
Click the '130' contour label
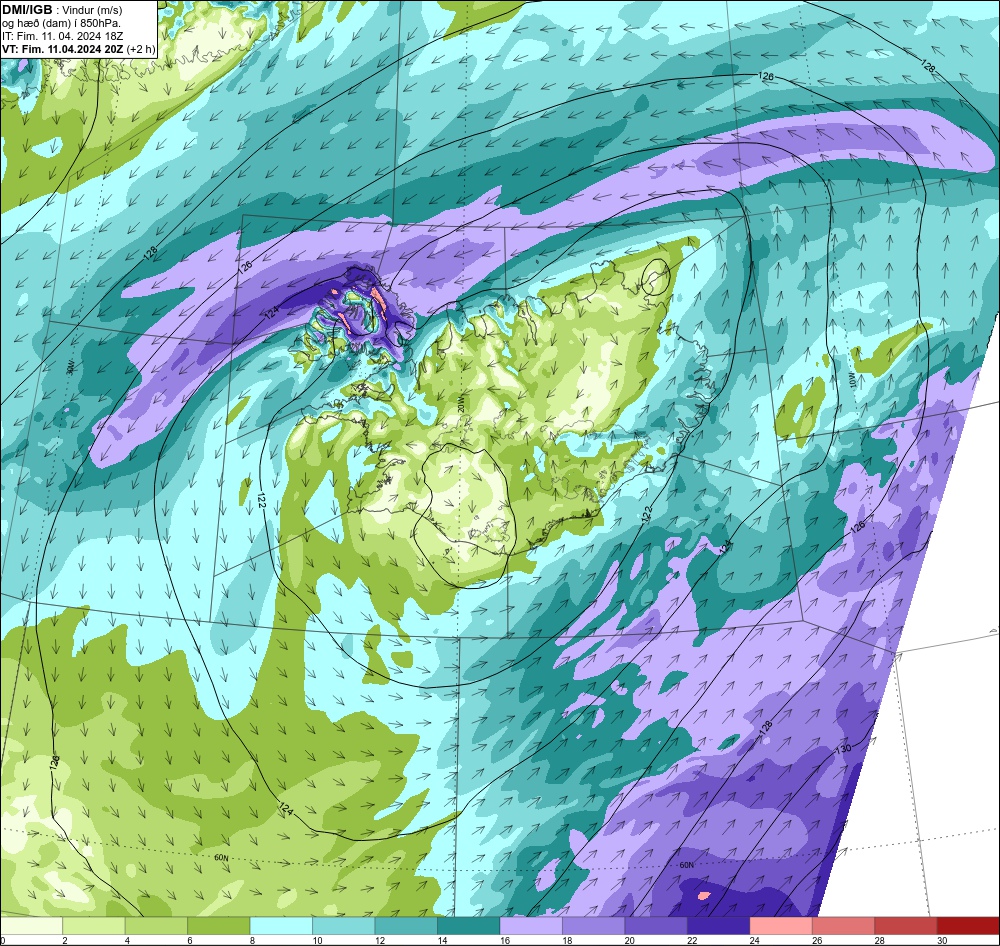(843, 749)
